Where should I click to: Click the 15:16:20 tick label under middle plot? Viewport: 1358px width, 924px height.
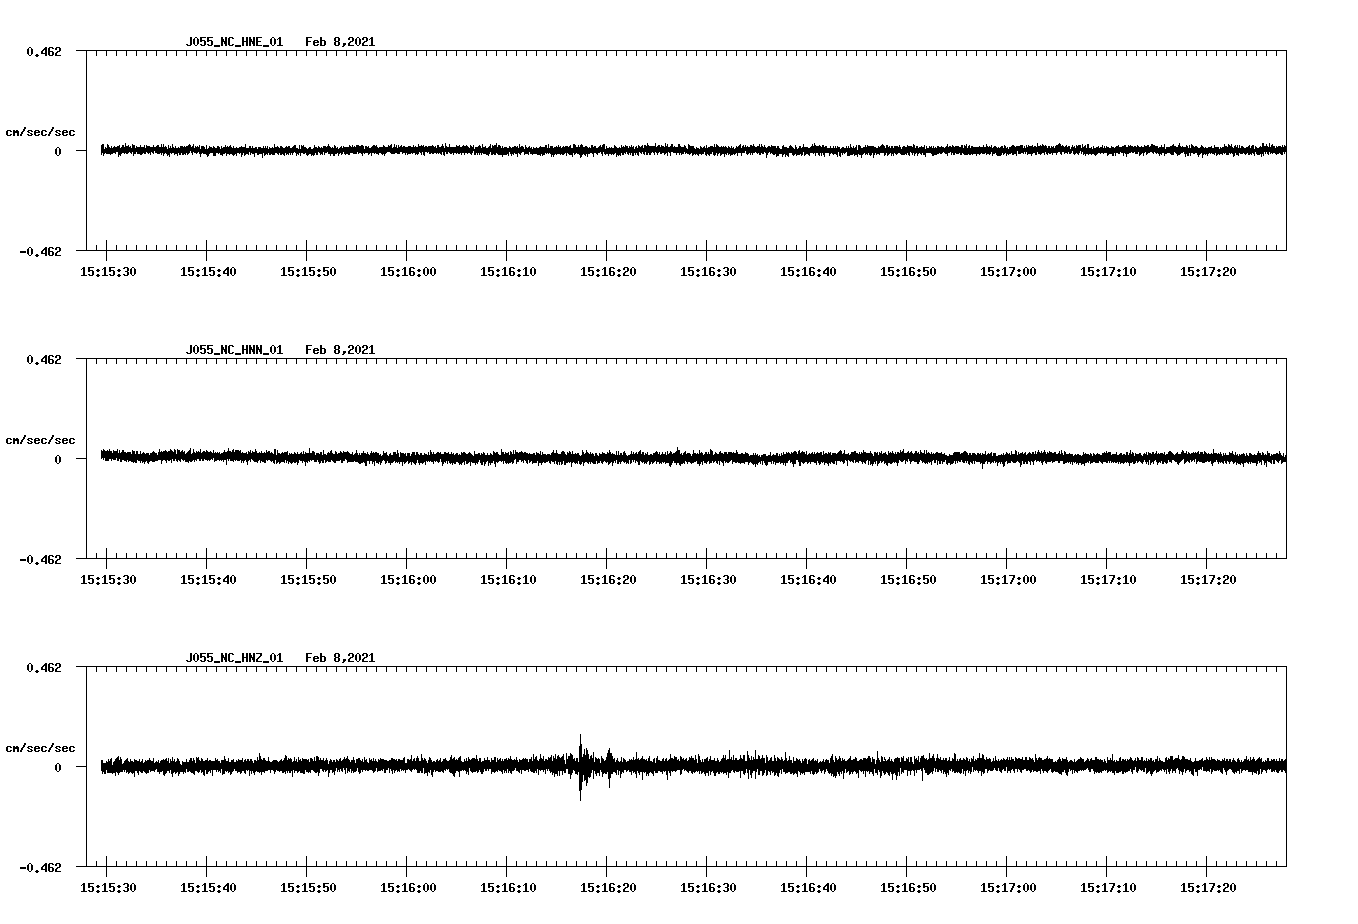point(607,578)
